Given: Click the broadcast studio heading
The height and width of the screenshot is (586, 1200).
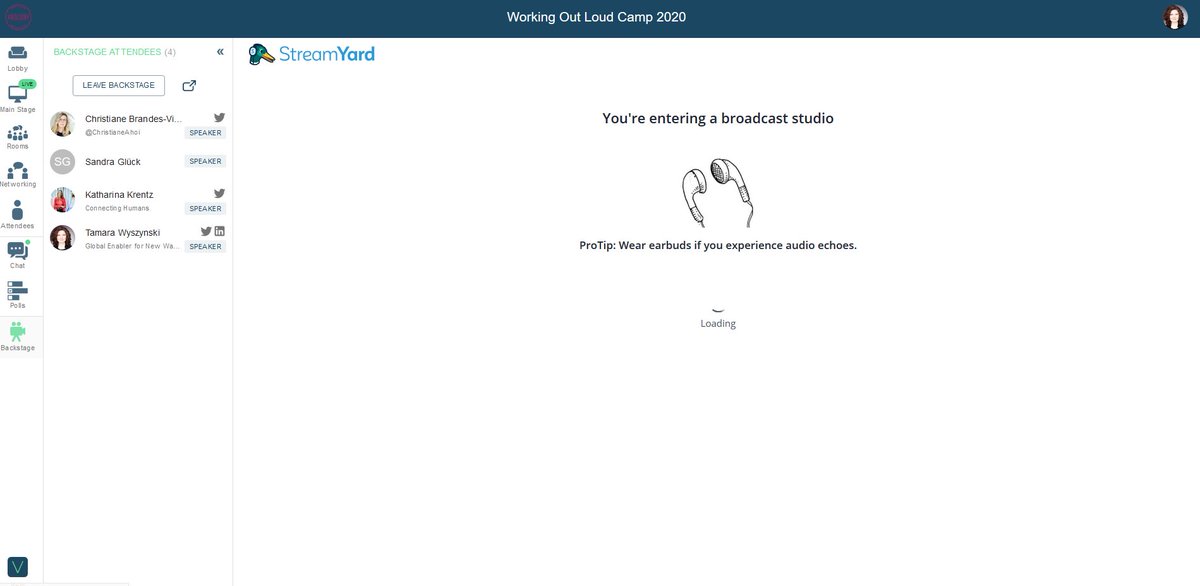Looking at the screenshot, I should click(x=718, y=118).
